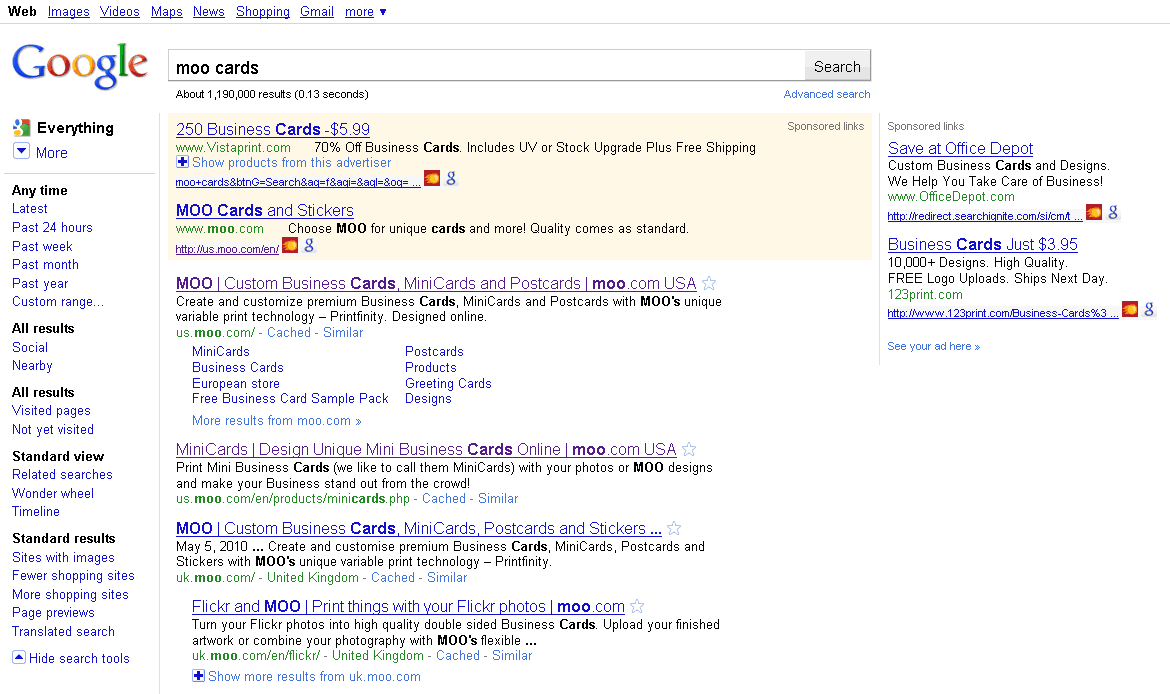
Task: Click blue g icon beside us.moo.com/en link
Action: [309, 246]
